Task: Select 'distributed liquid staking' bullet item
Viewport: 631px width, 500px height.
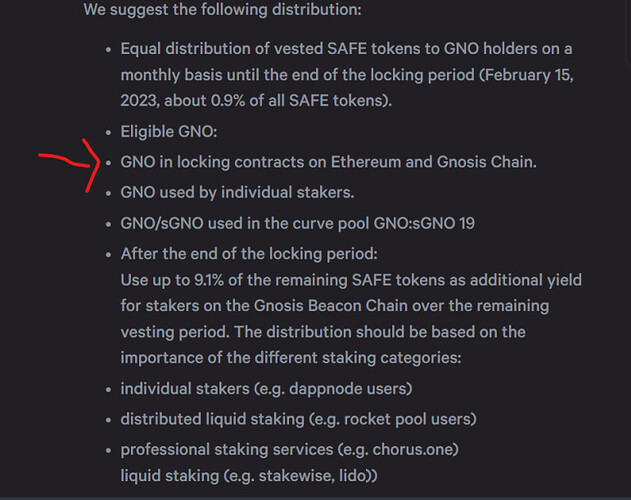Action: coord(298,419)
